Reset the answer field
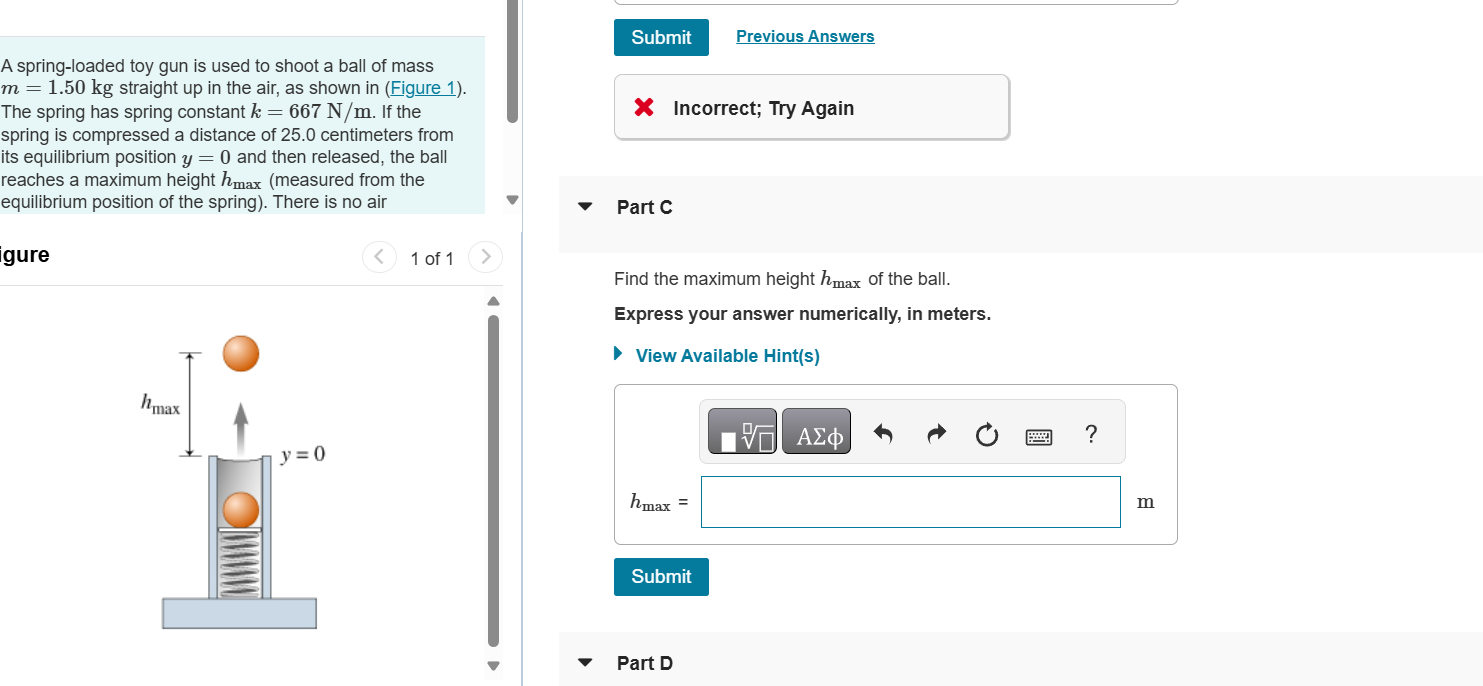Screen dimensions: 1483x686 pyautogui.click(x=986, y=434)
